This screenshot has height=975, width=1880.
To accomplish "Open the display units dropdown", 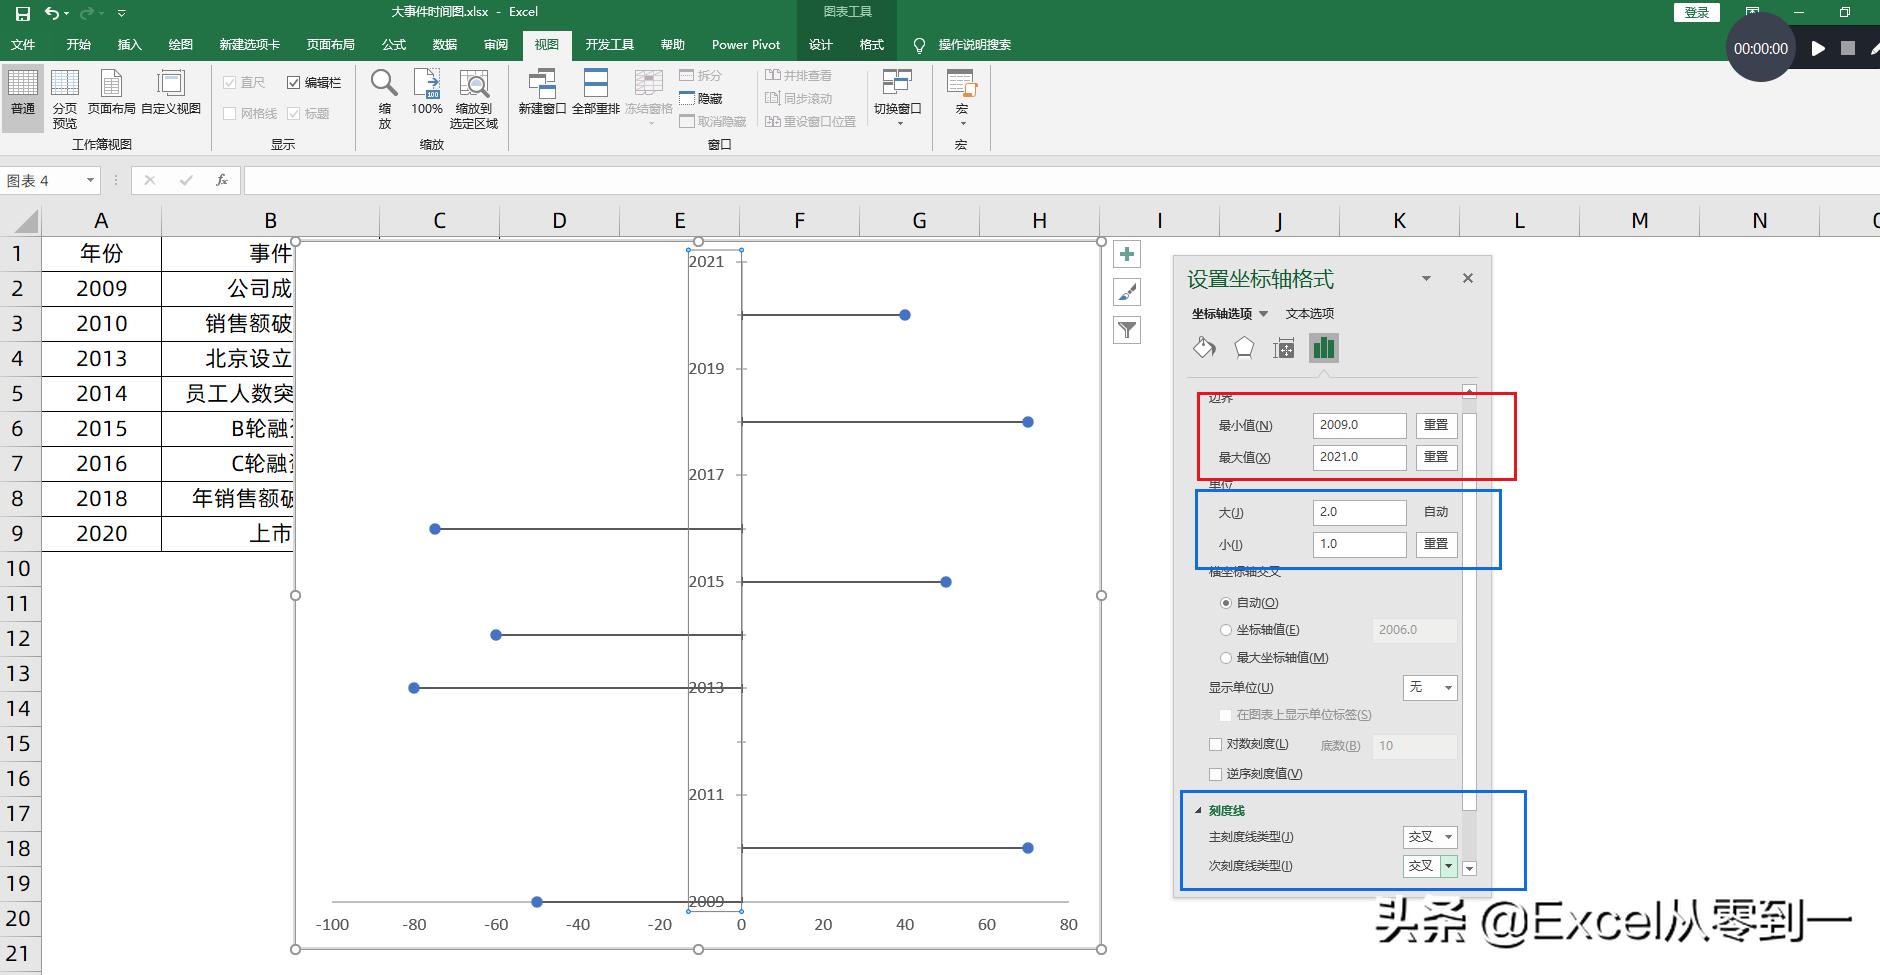I will 1430,688.
